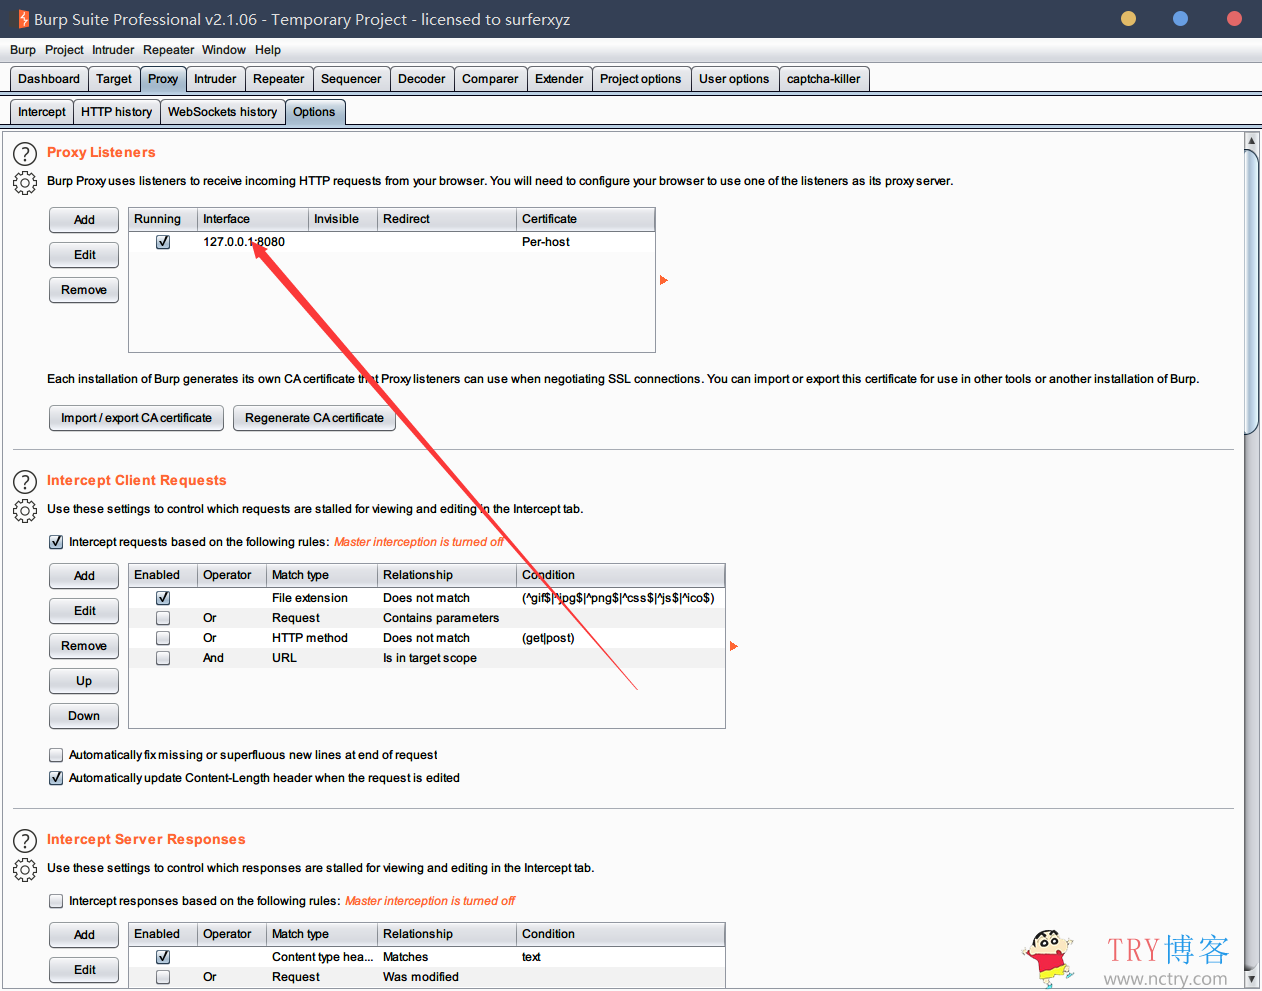This screenshot has height=991, width=1262.
Task: Toggle Intercept requests based on following rules
Action: pos(56,542)
